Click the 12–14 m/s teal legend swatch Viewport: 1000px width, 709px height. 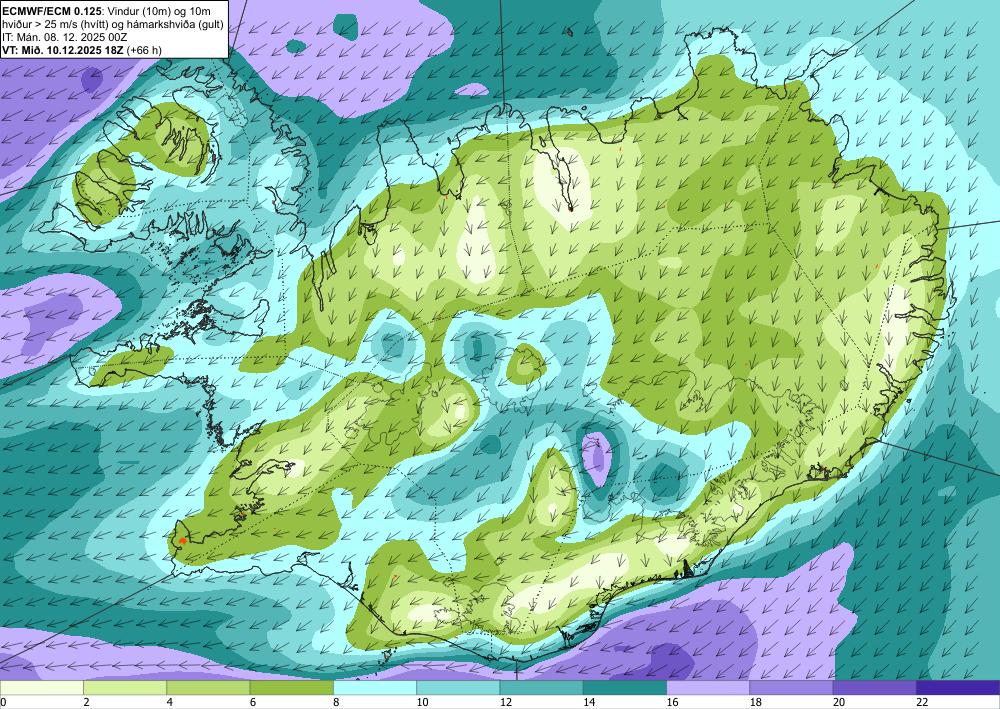(x=541, y=688)
